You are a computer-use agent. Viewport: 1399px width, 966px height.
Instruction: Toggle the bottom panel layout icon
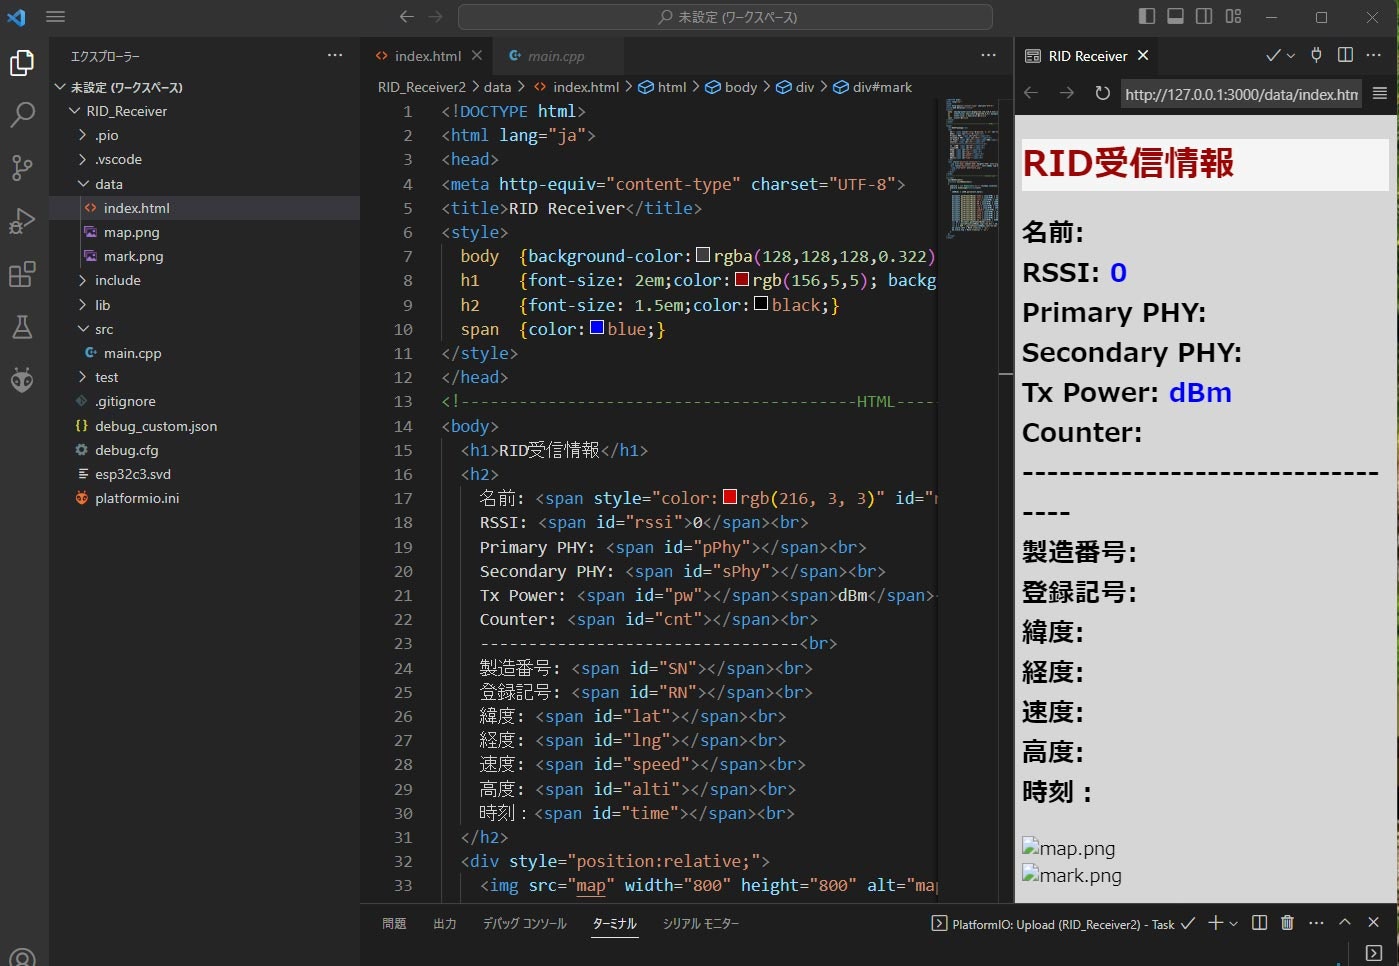(x=1176, y=16)
